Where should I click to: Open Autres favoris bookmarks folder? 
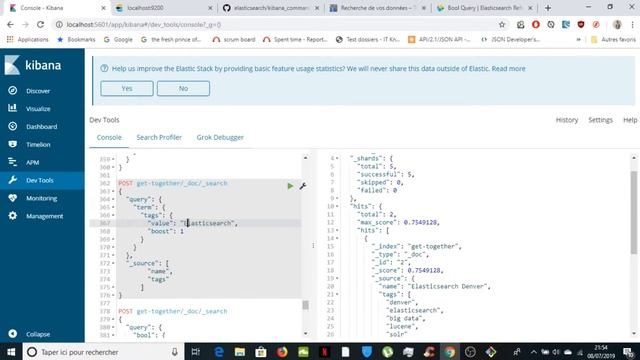pyautogui.click(x=613, y=40)
